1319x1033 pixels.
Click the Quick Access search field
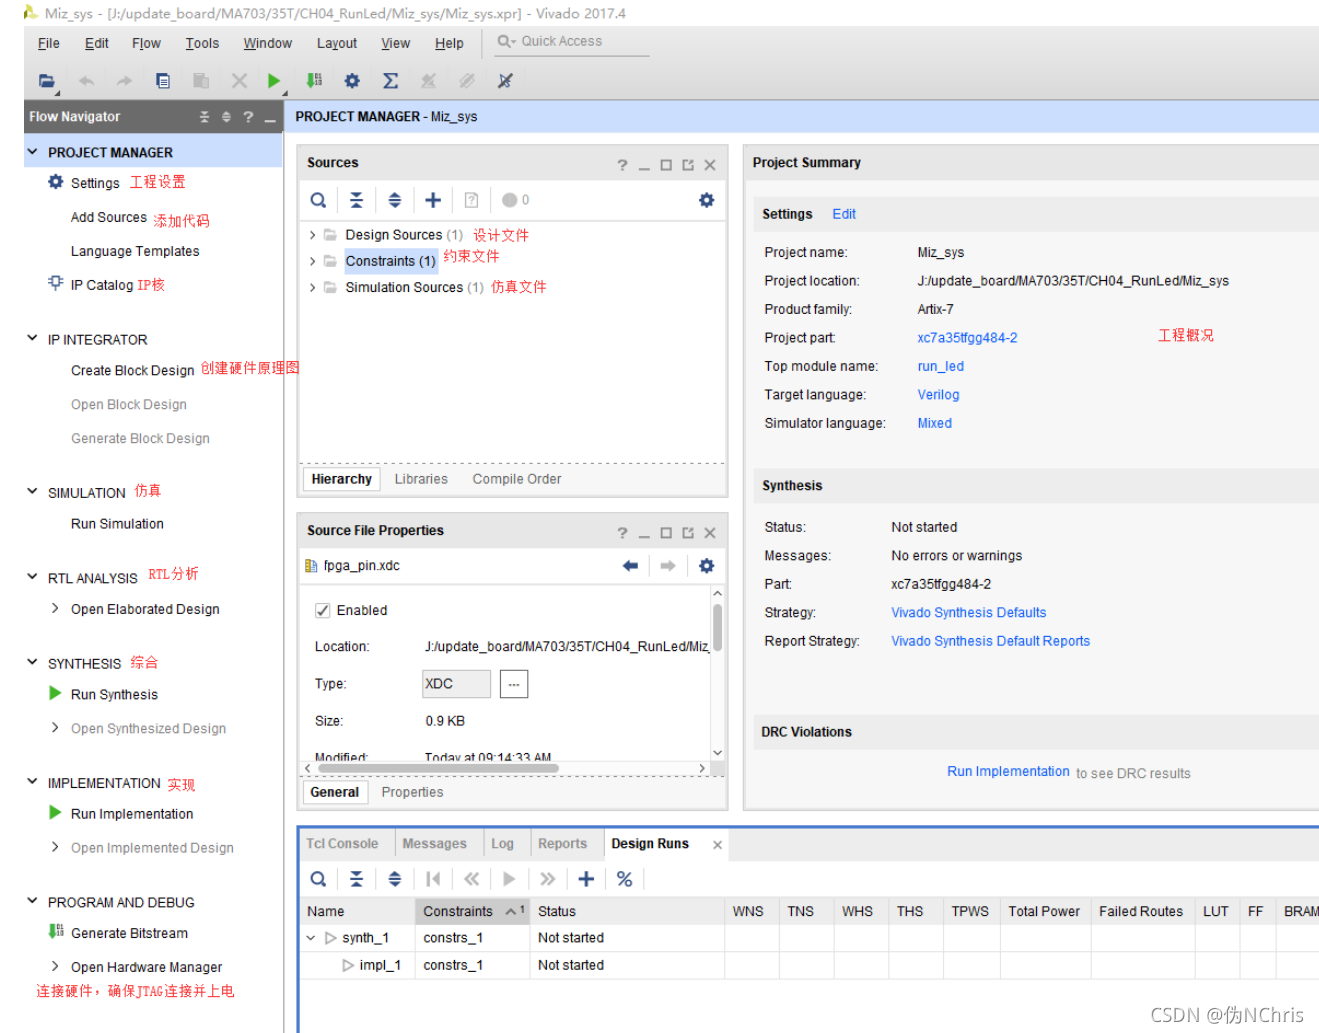[572, 41]
